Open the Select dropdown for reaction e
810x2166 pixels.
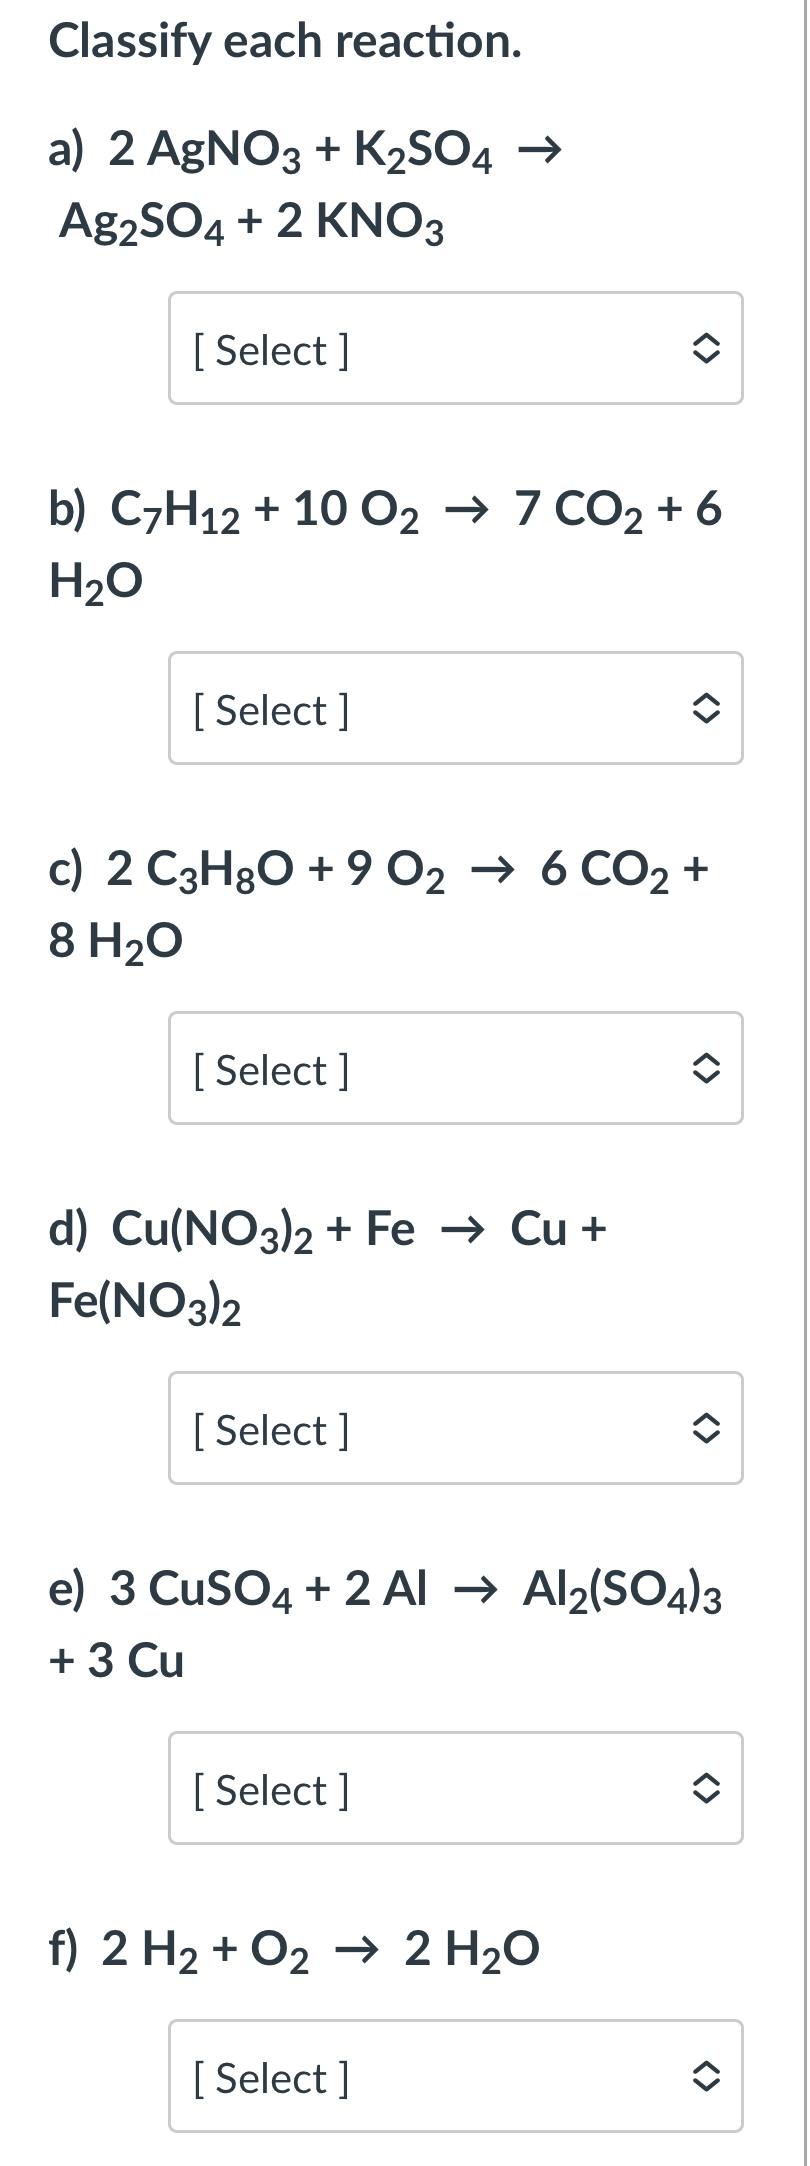[x=456, y=1788]
